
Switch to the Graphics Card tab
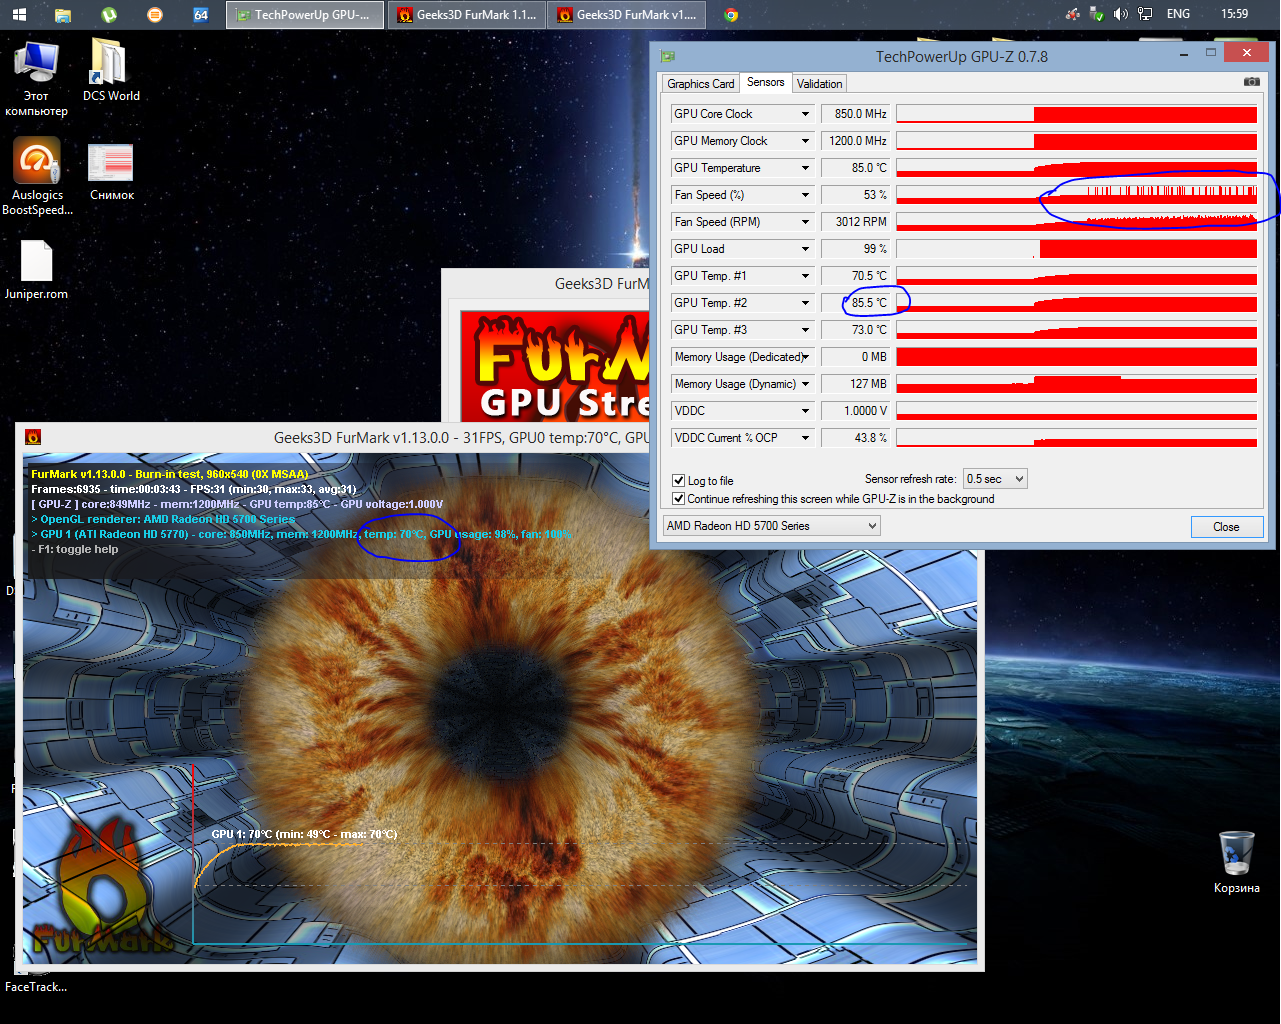tap(700, 84)
